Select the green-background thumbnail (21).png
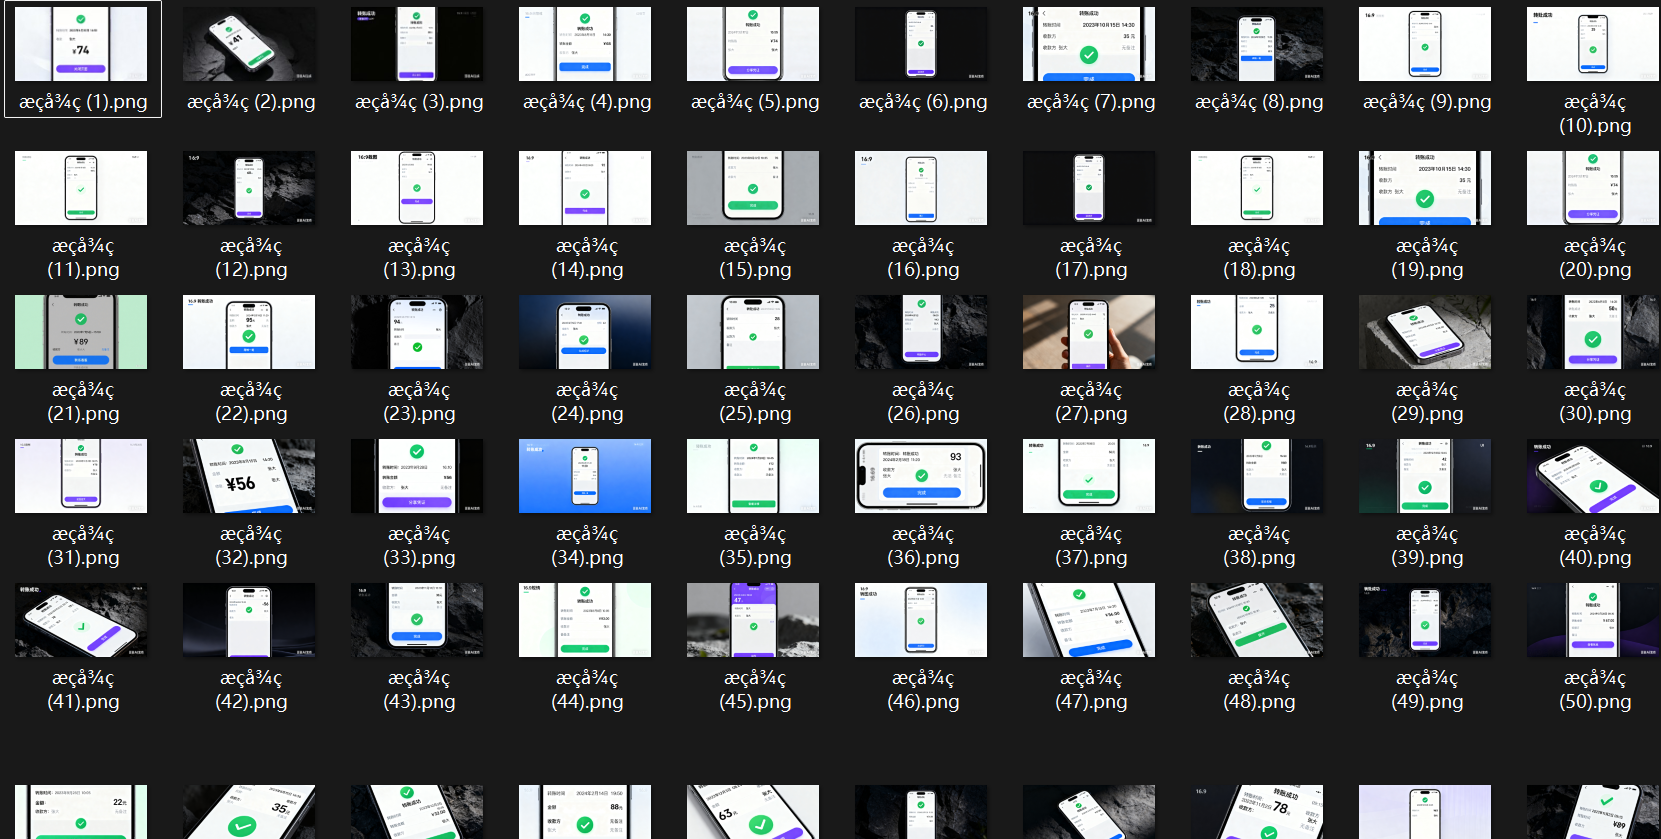The image size is (1661, 839). 81,332
